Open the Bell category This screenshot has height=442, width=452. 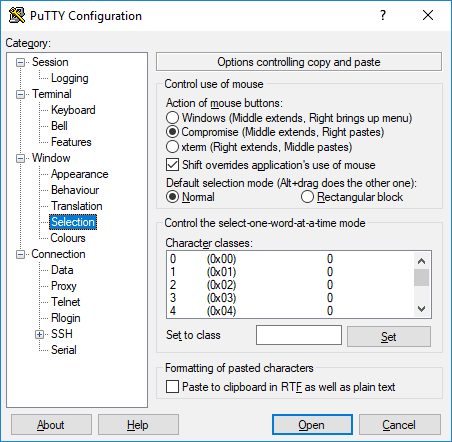[59, 126]
